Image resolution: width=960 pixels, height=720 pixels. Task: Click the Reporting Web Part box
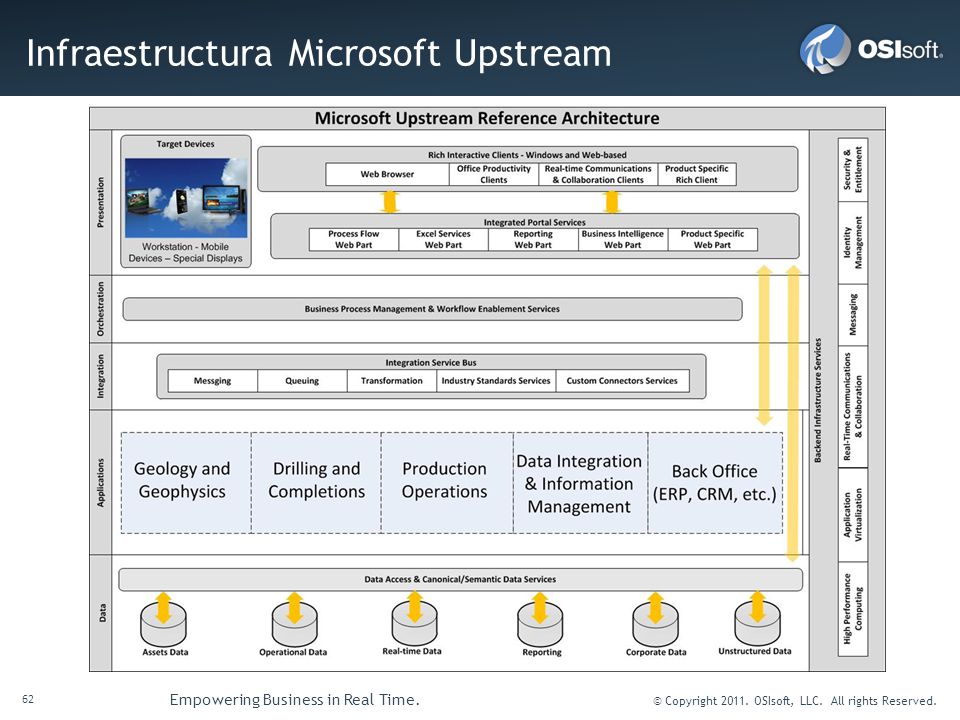[x=533, y=239]
